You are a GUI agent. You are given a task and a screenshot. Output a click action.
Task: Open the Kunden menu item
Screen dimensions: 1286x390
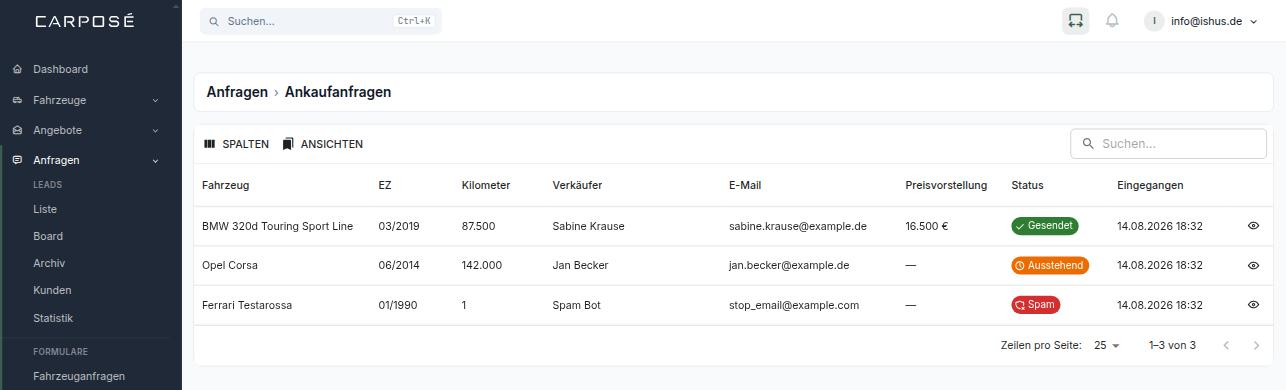point(52,290)
